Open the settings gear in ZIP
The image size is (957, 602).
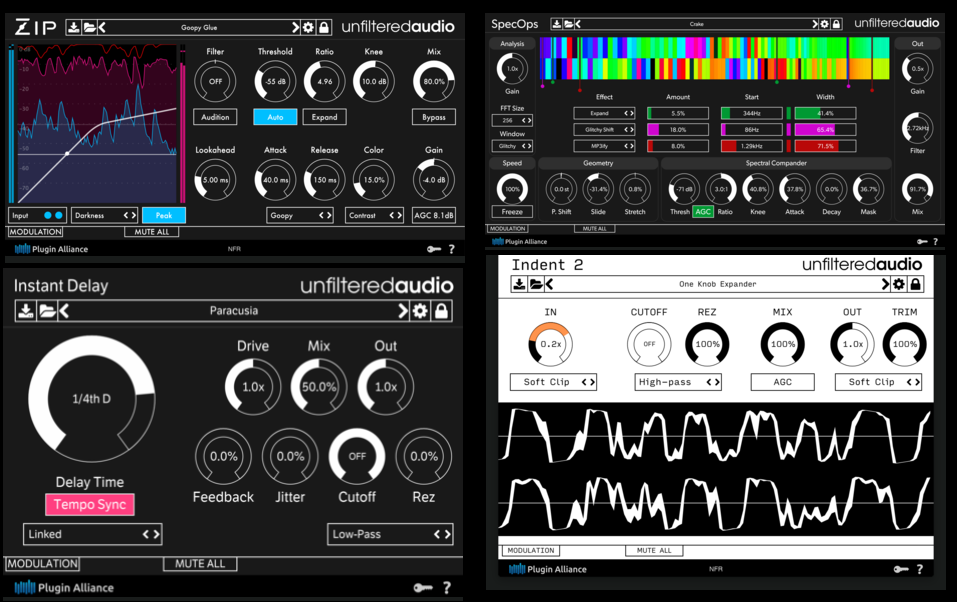tap(308, 27)
